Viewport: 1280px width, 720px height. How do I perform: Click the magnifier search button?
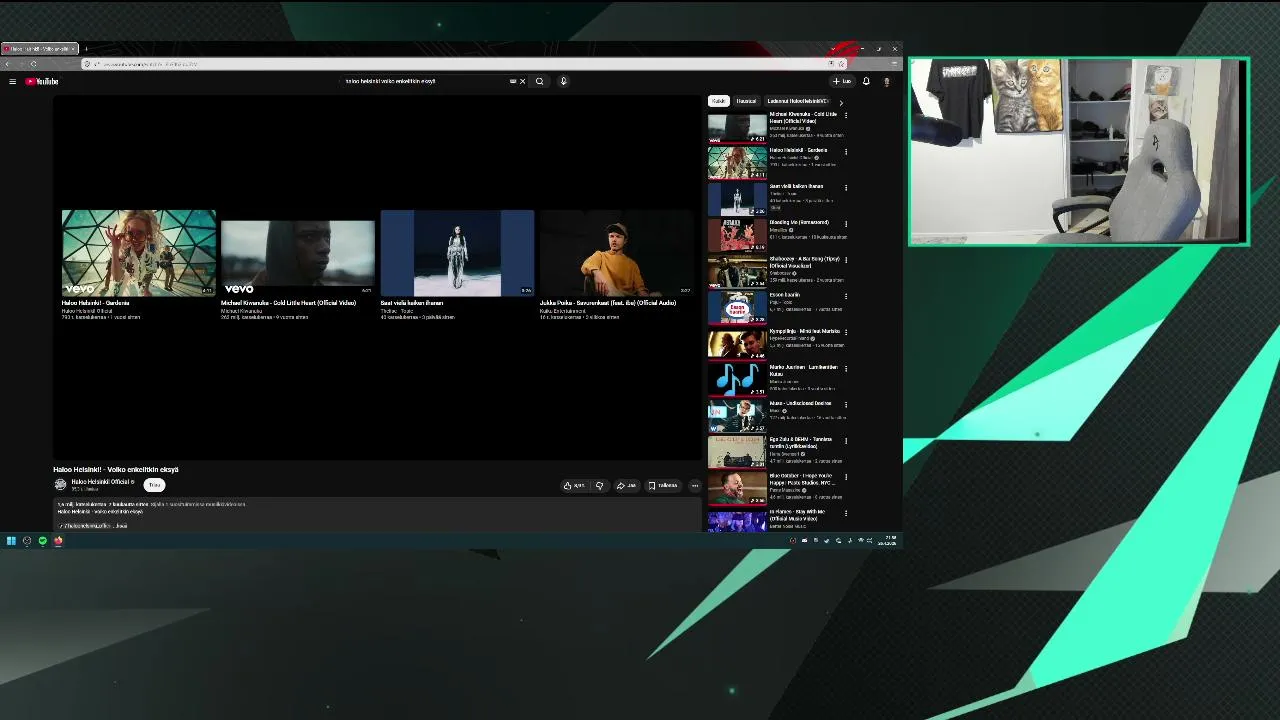(x=539, y=81)
